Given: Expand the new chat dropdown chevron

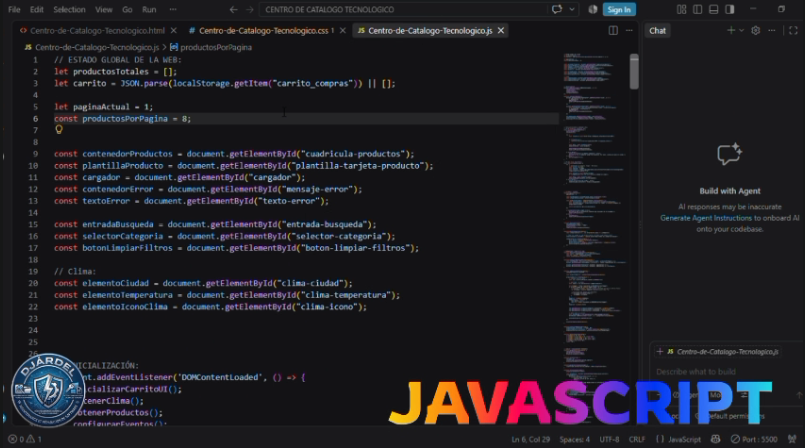Looking at the screenshot, I should (741, 31).
